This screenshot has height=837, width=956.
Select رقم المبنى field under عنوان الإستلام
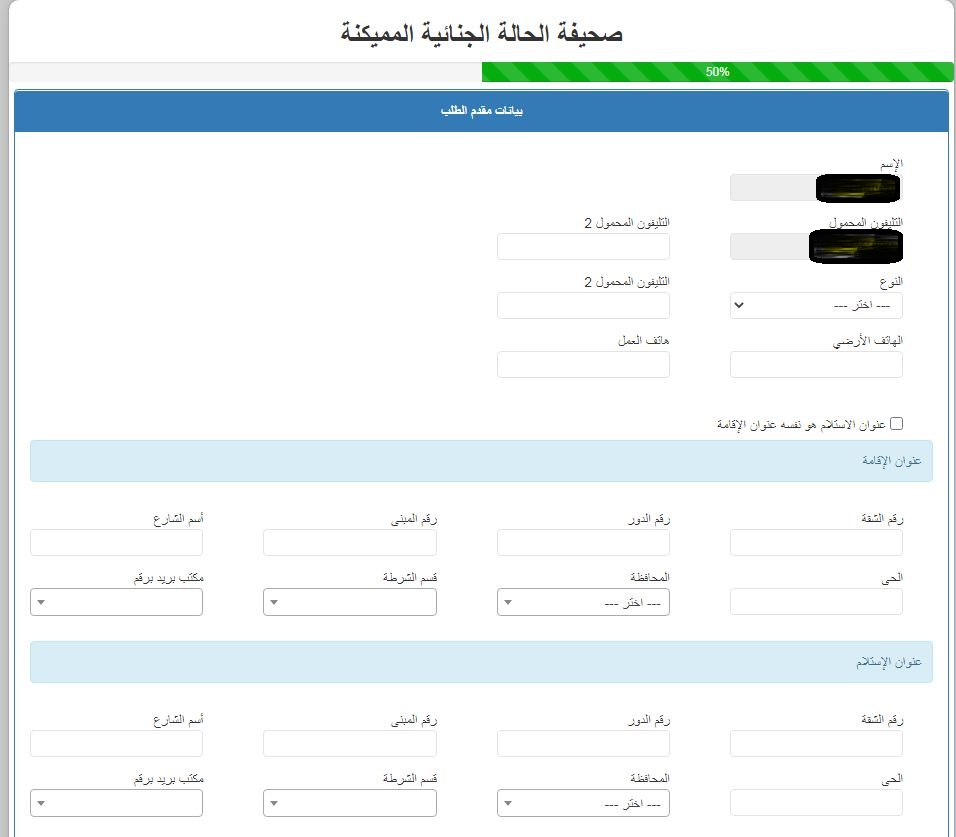[x=349, y=743]
